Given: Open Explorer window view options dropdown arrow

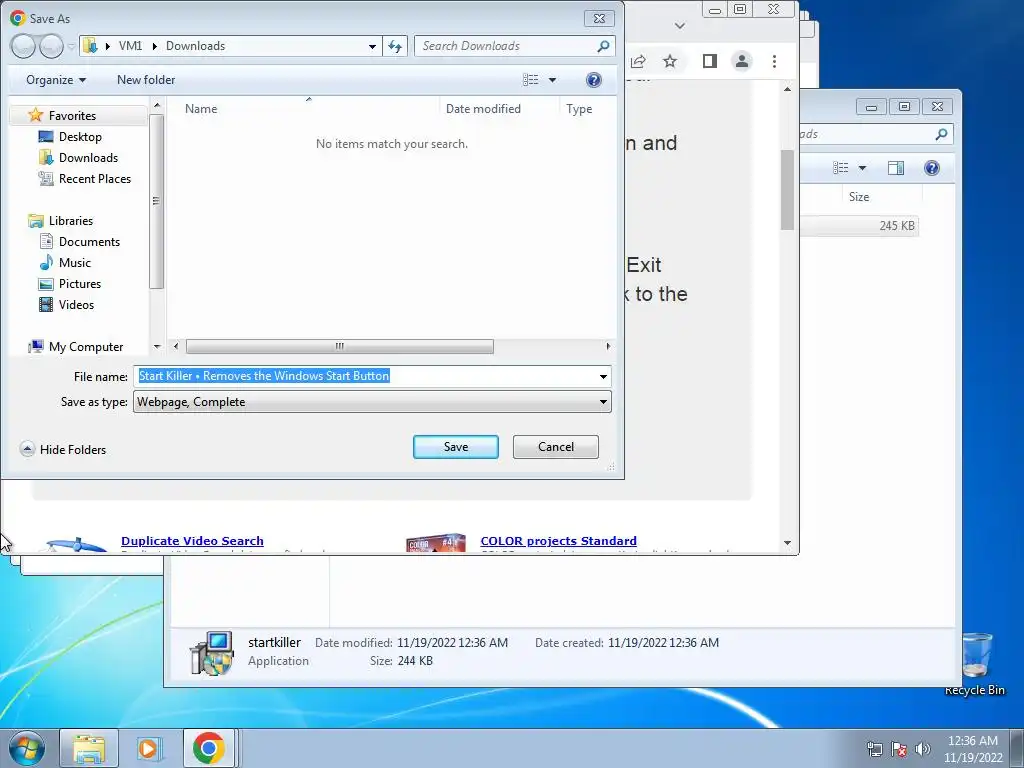Looking at the screenshot, I should pyautogui.click(x=862, y=168).
